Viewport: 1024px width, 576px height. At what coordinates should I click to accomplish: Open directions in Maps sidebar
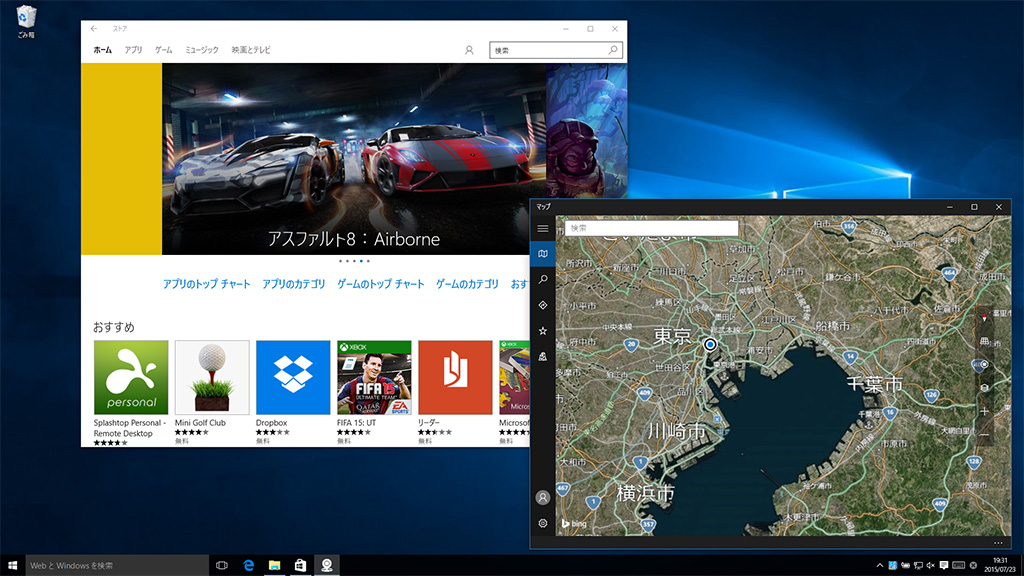click(x=543, y=305)
